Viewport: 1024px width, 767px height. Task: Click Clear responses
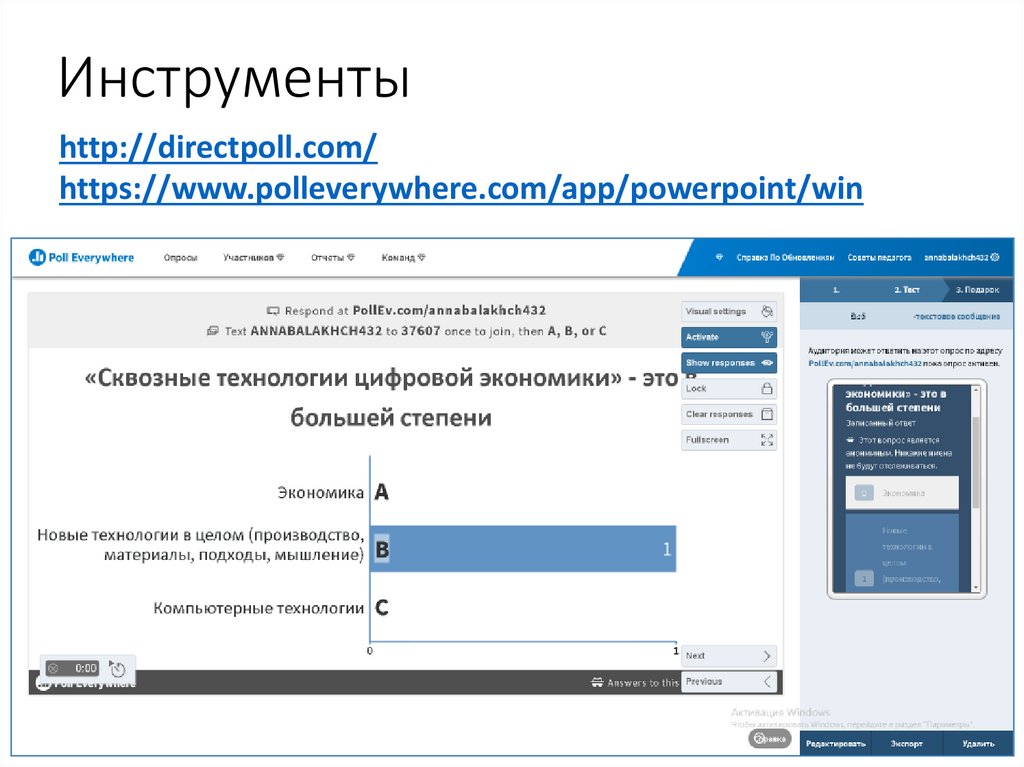point(729,414)
